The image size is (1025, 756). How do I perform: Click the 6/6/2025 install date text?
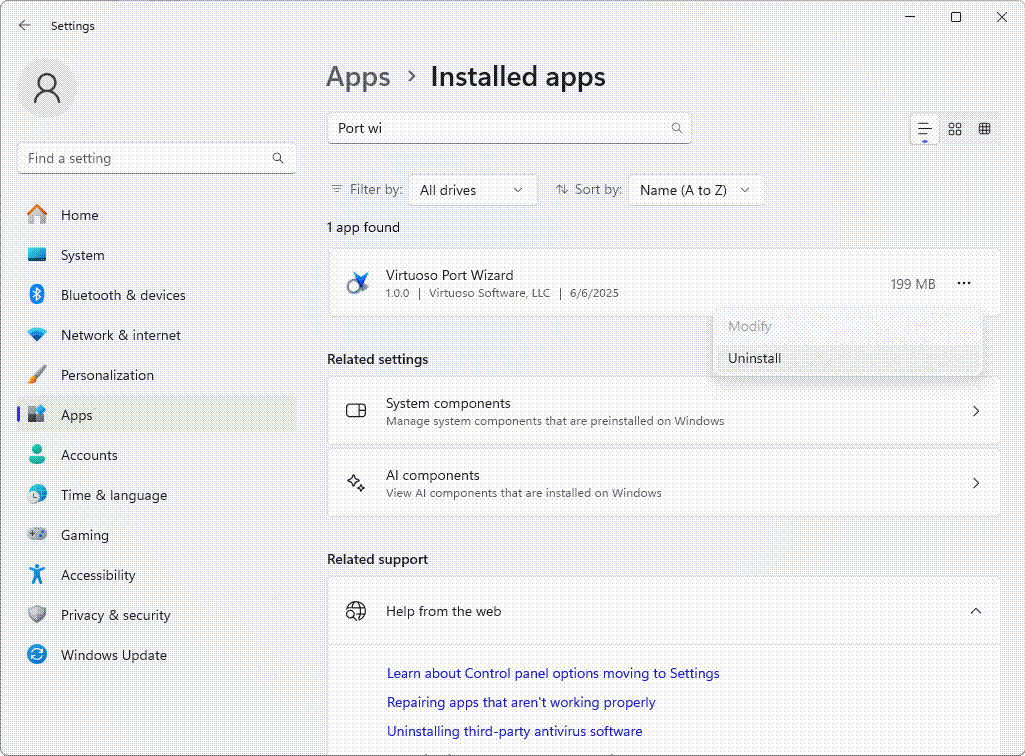[594, 293]
